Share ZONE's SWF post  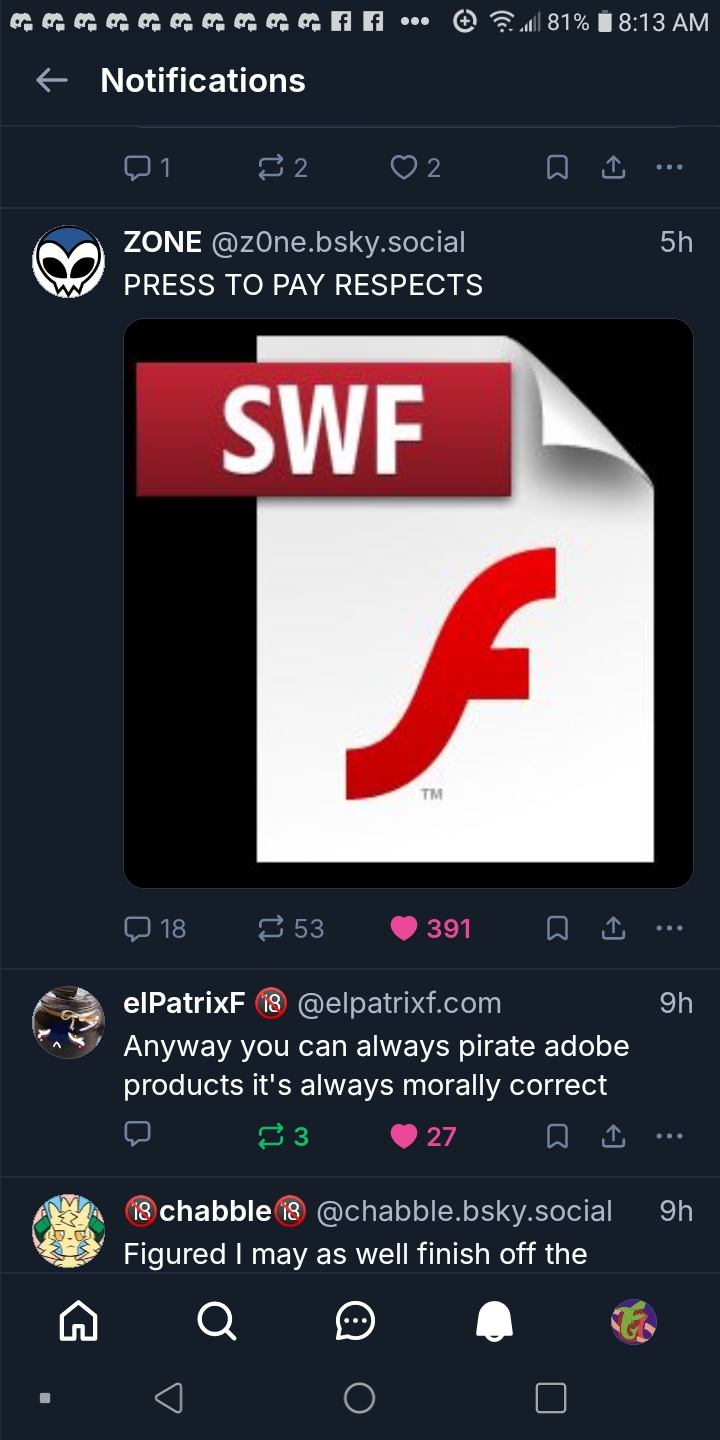pyautogui.click(x=613, y=929)
